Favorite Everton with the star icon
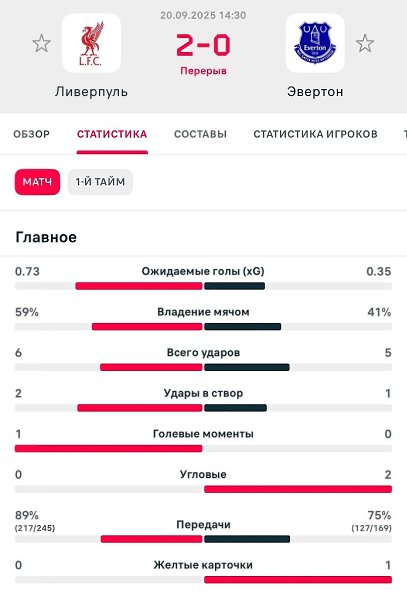The image size is (407, 600). pos(365,43)
